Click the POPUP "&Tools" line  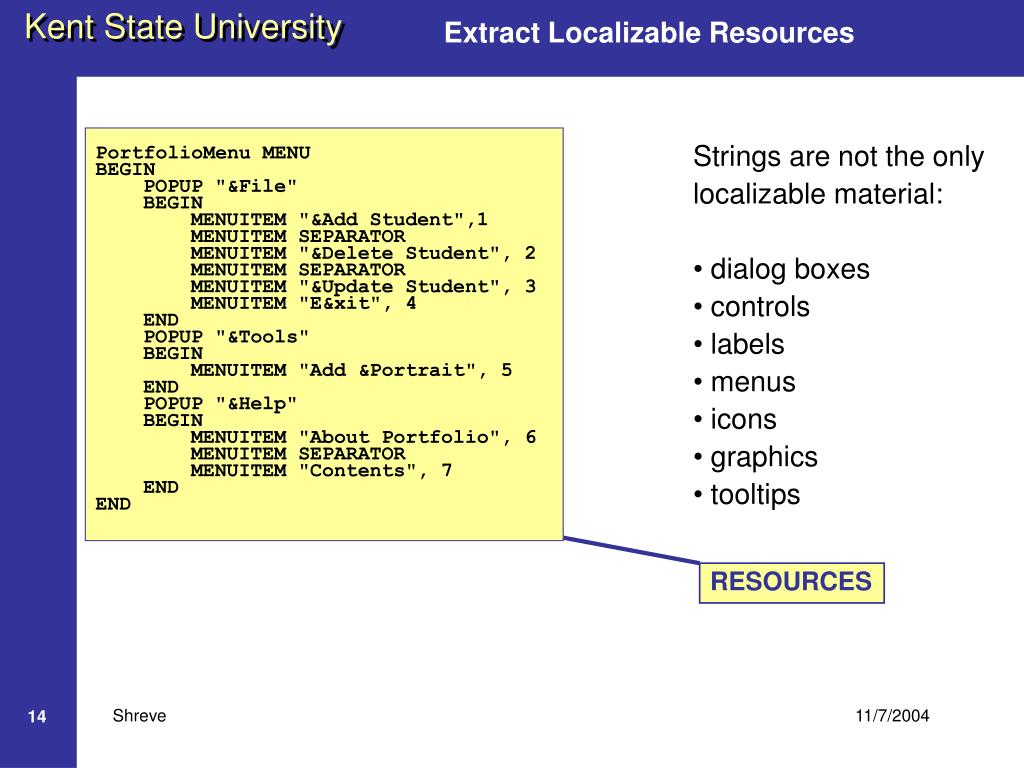[x=226, y=336]
